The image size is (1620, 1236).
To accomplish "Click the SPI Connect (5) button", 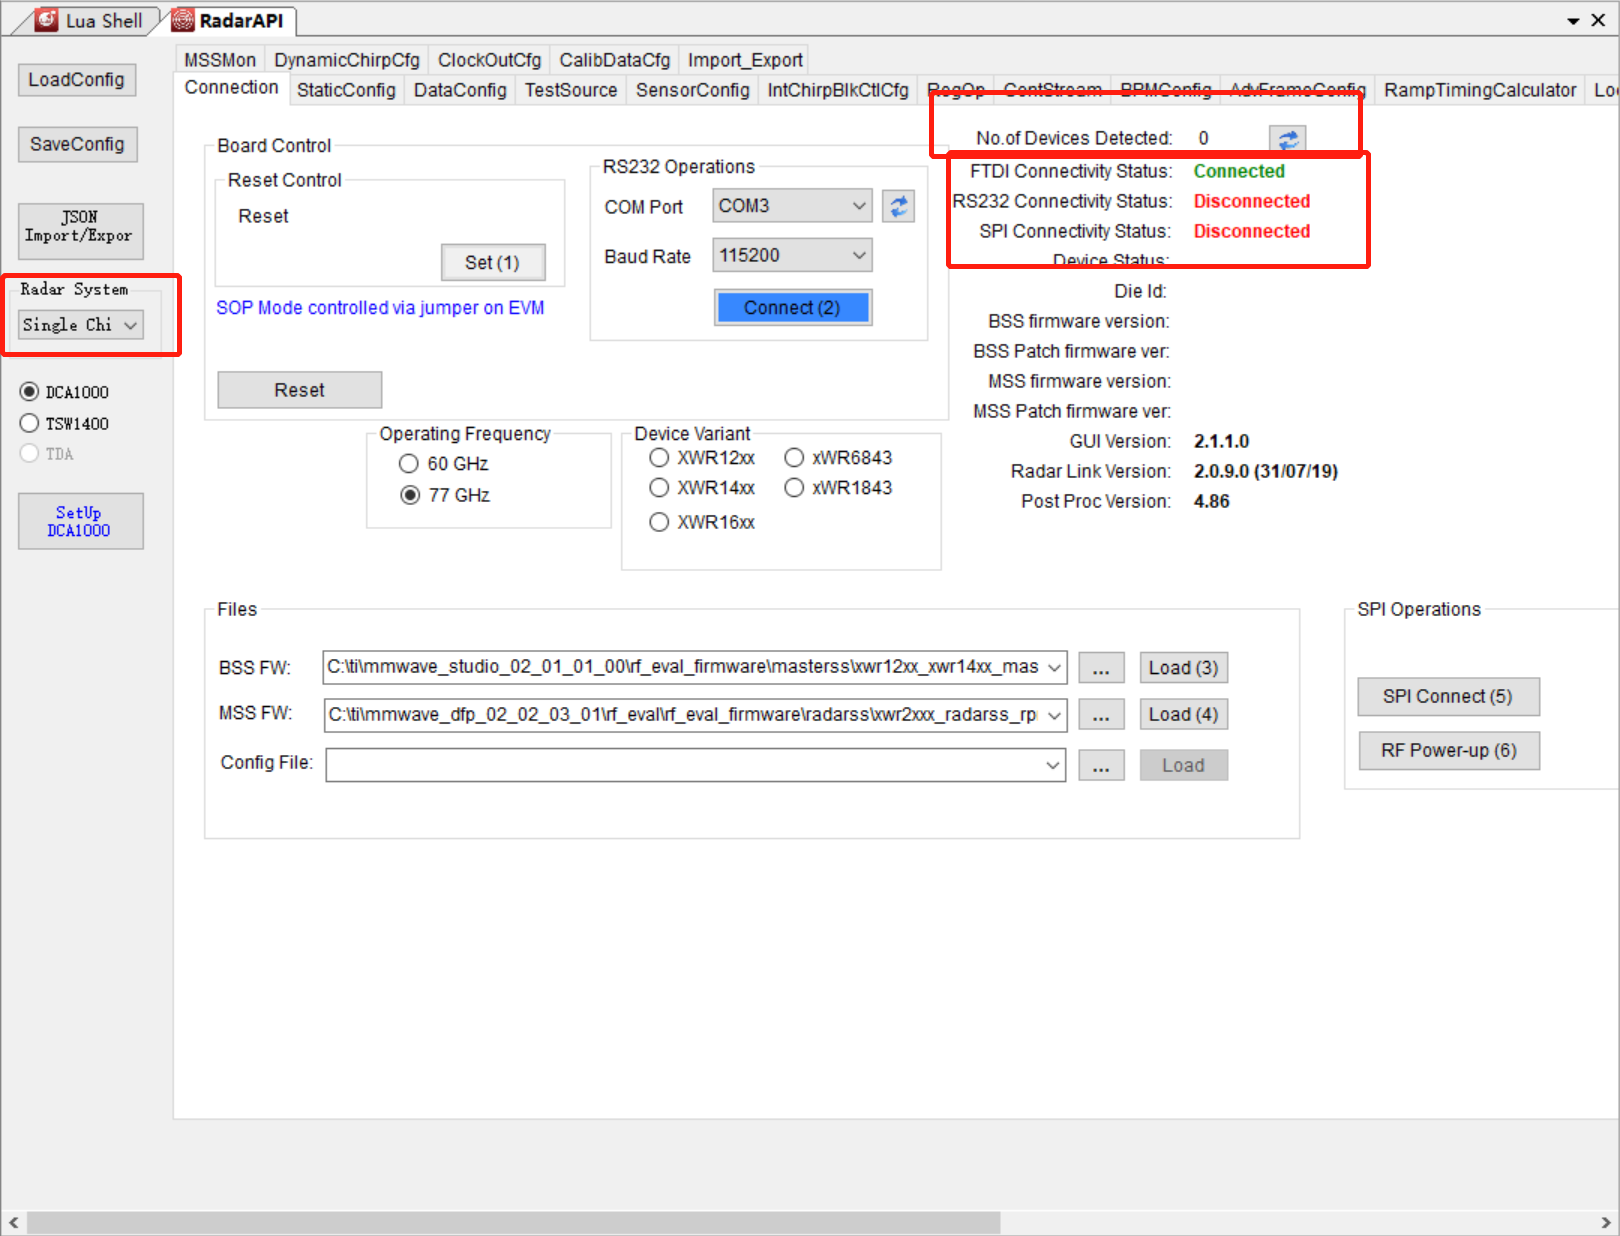I will click(1448, 696).
